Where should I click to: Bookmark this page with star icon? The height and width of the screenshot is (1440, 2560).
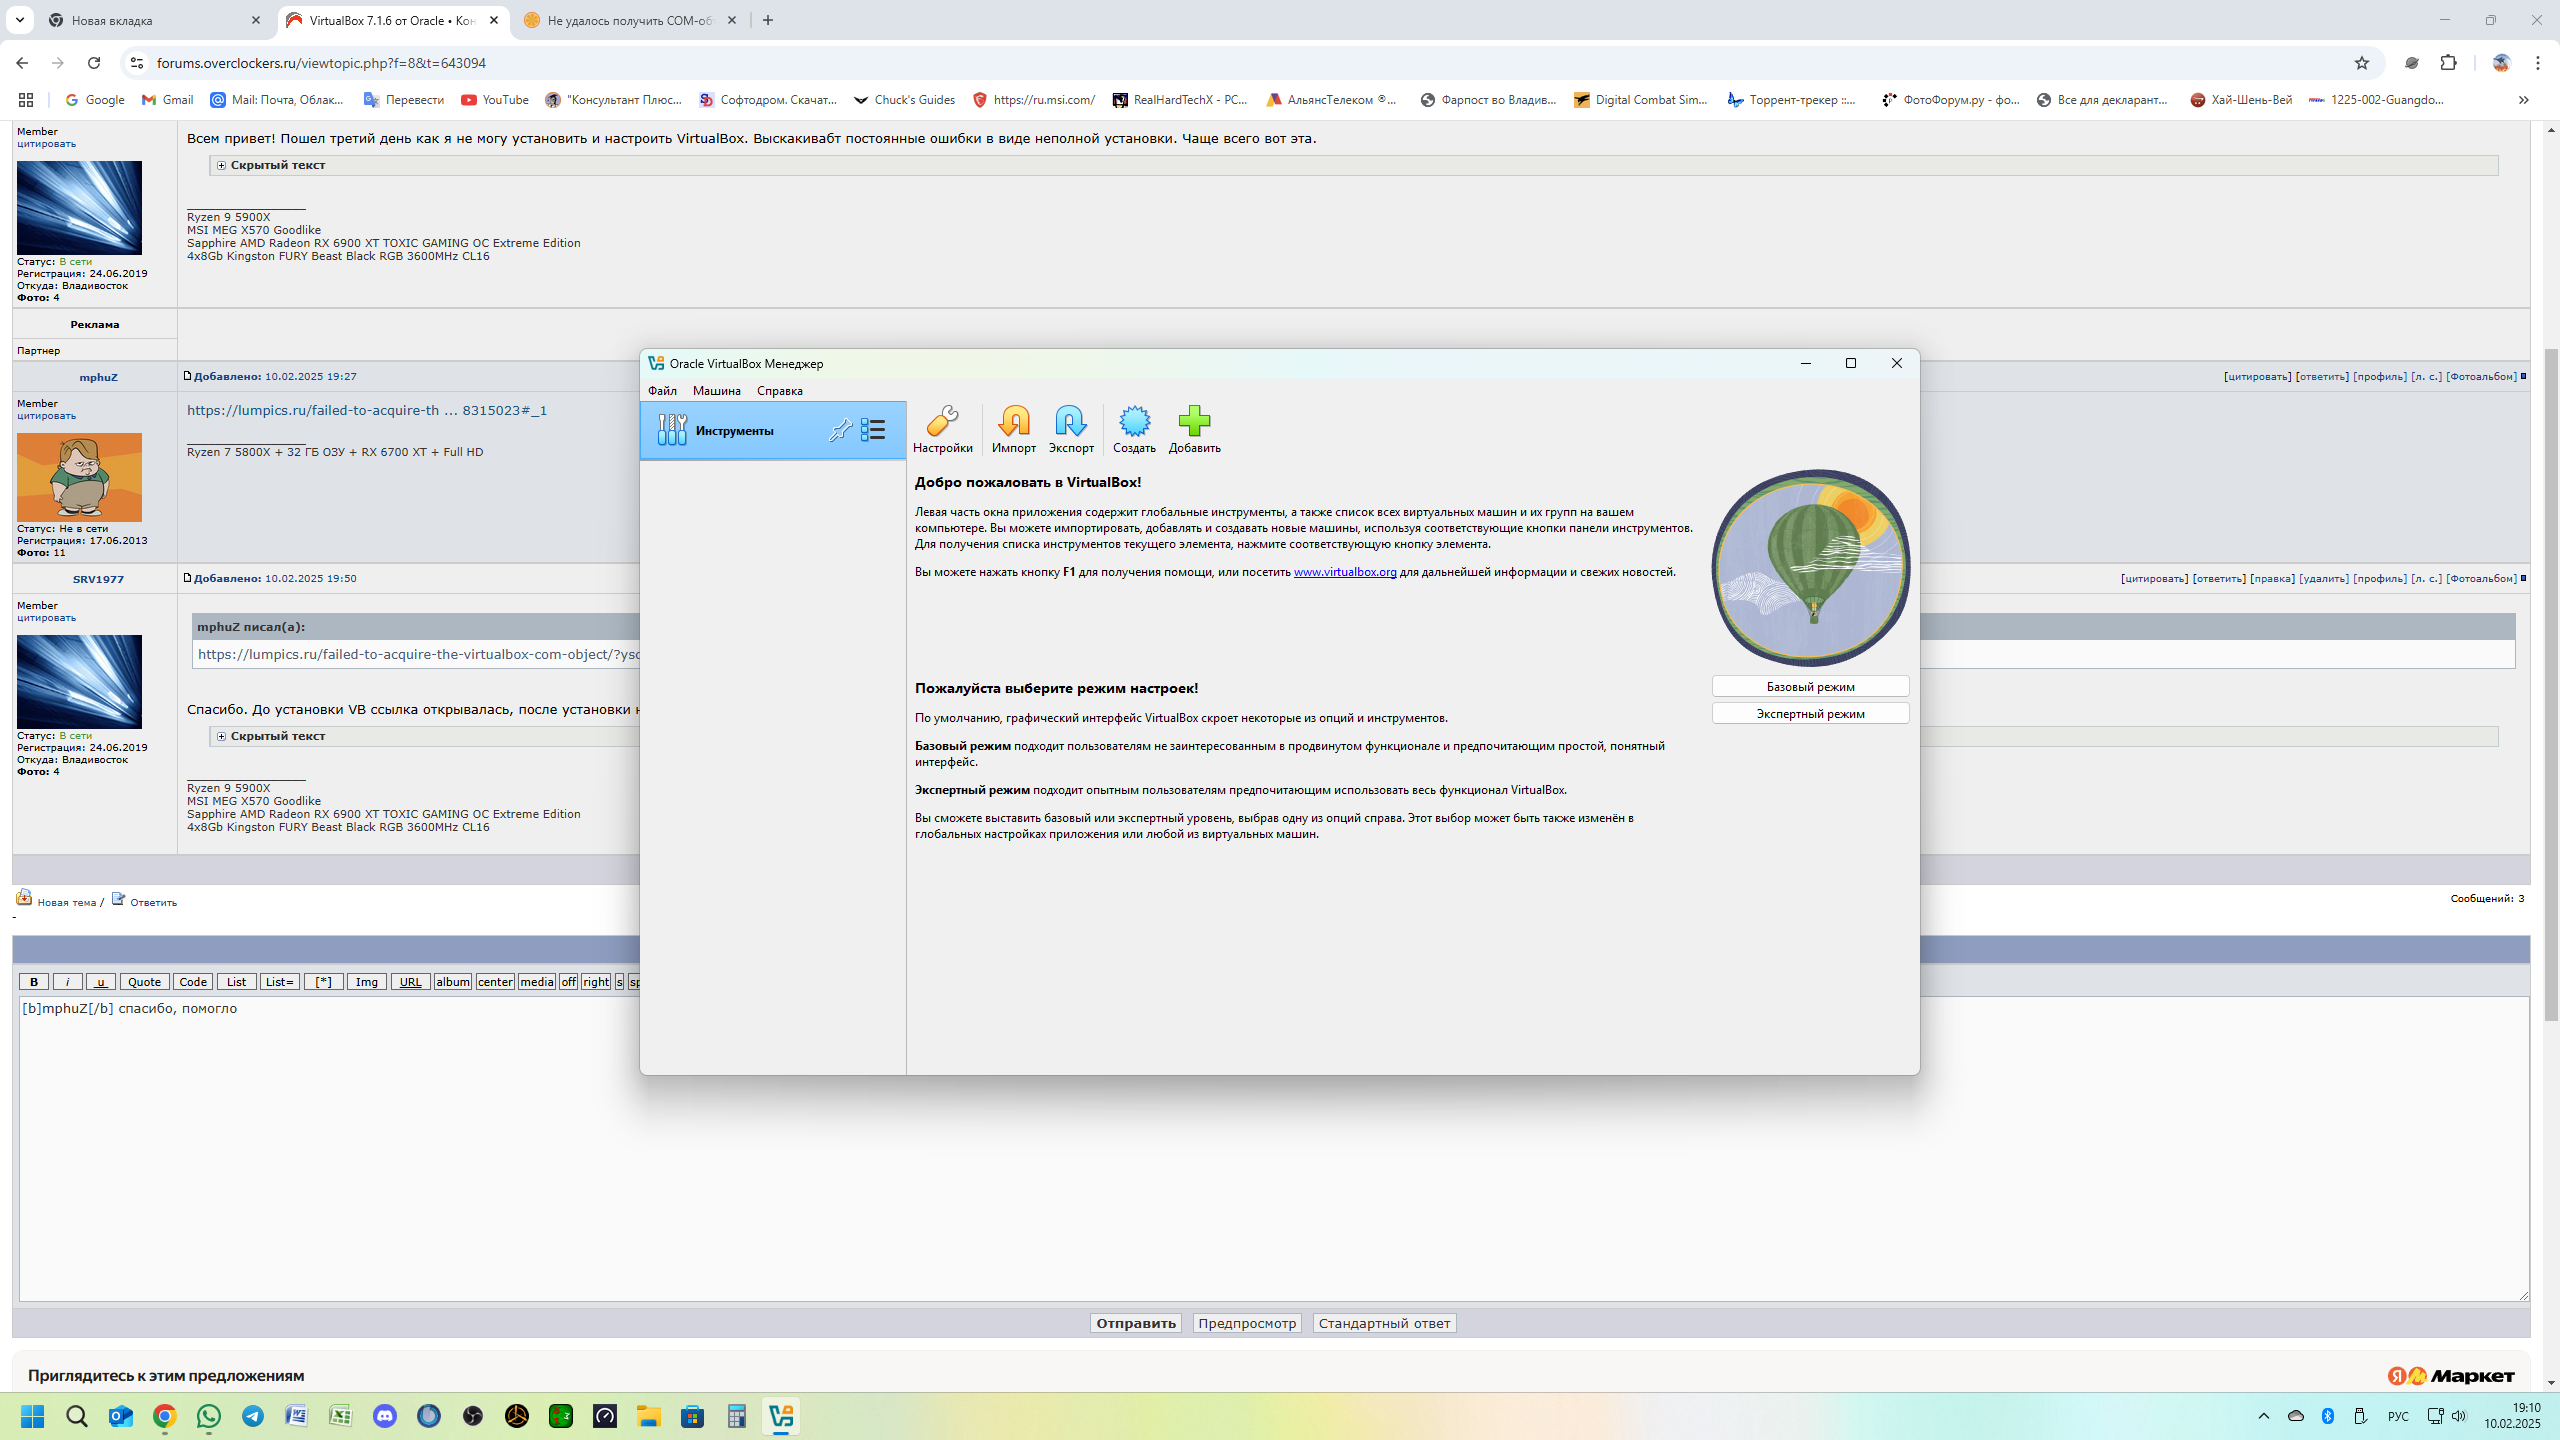click(x=2362, y=63)
